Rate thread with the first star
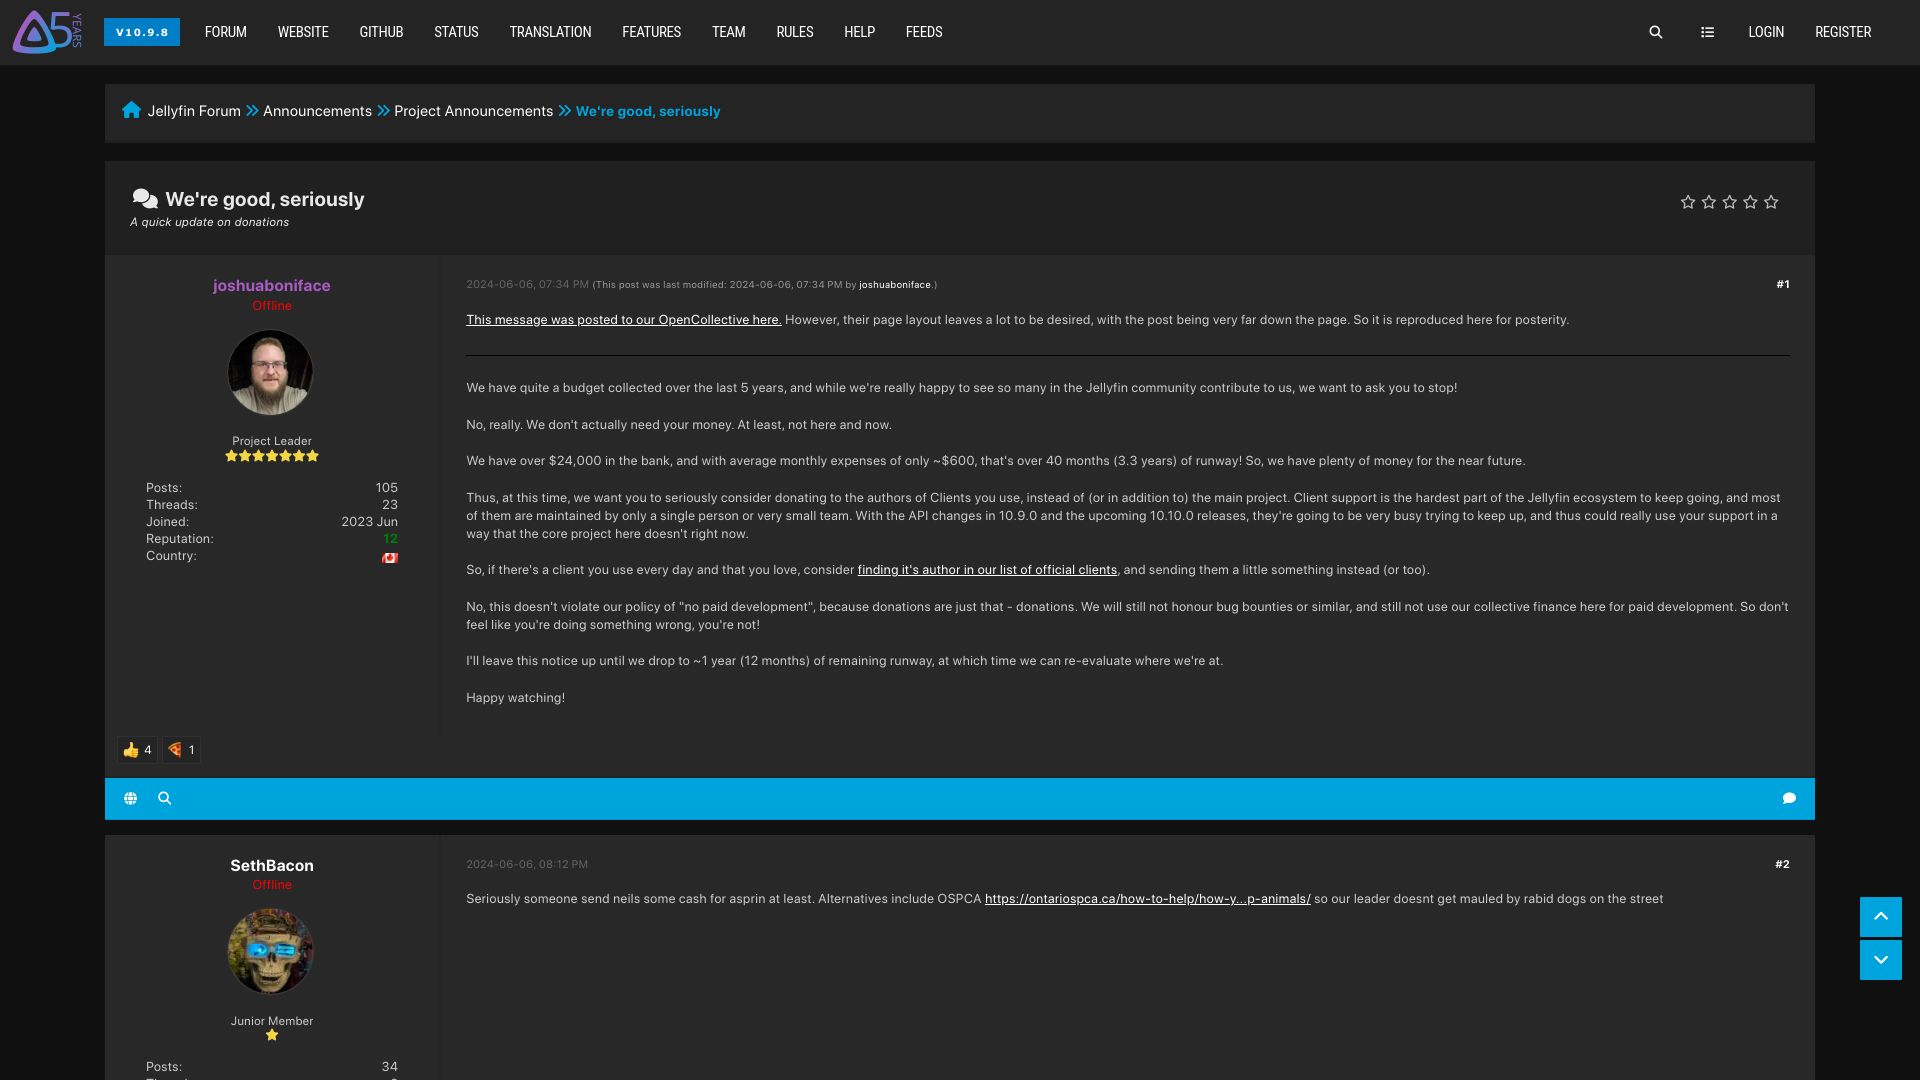This screenshot has height=1080, width=1920. [x=1688, y=202]
